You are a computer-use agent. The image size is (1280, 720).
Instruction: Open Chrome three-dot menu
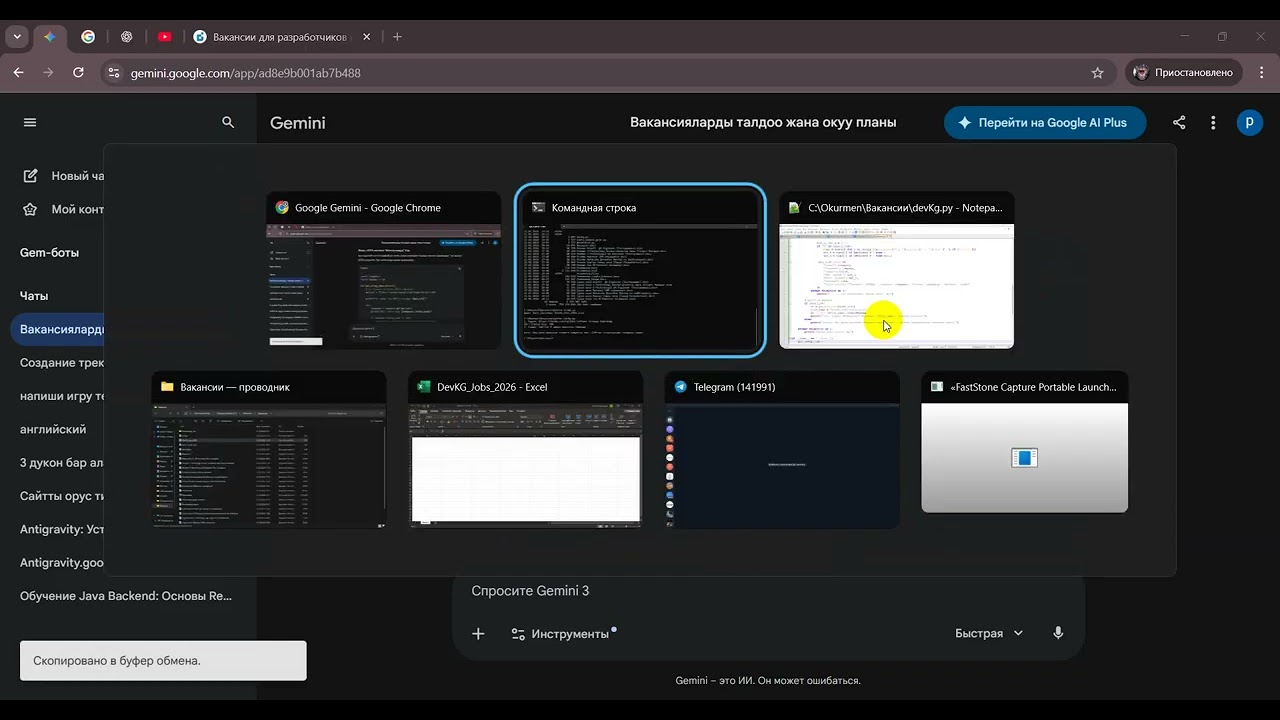tap(1261, 73)
